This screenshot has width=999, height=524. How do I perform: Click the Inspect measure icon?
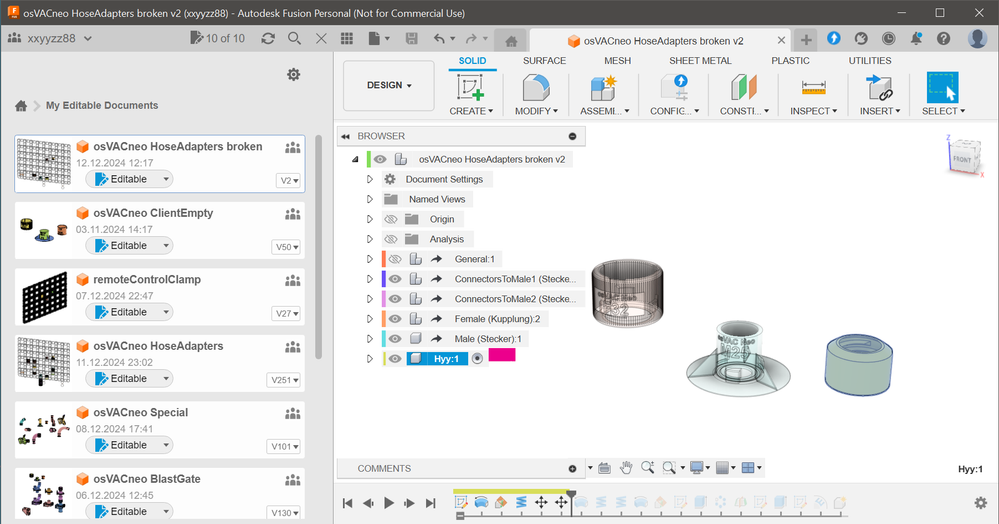pyautogui.click(x=814, y=87)
